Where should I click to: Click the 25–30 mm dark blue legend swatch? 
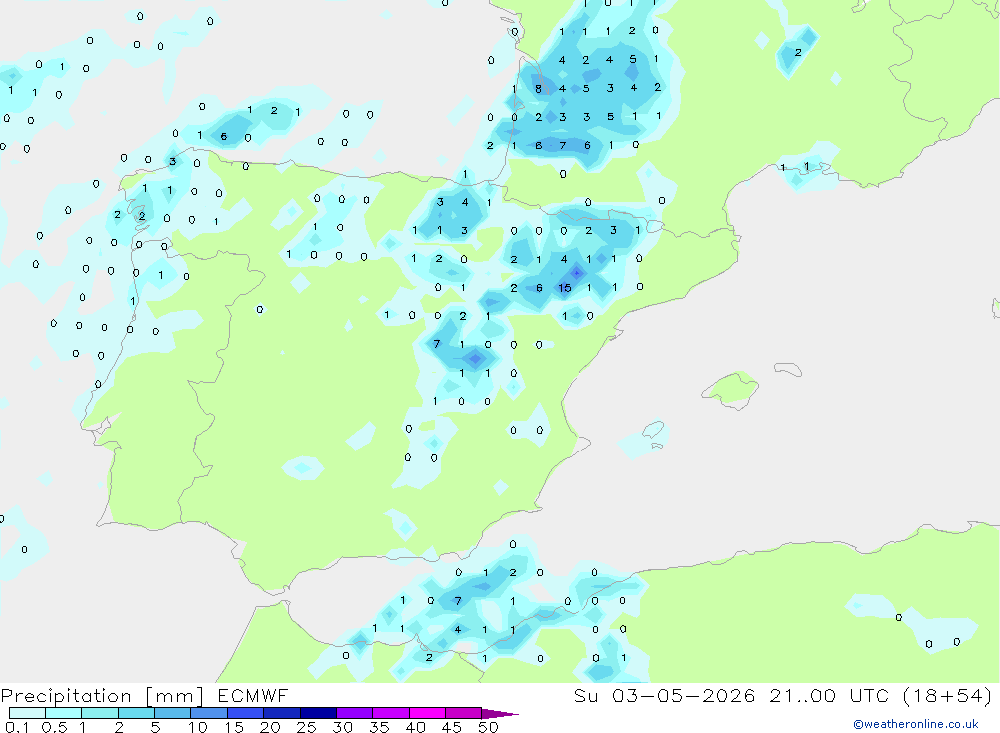[318, 713]
